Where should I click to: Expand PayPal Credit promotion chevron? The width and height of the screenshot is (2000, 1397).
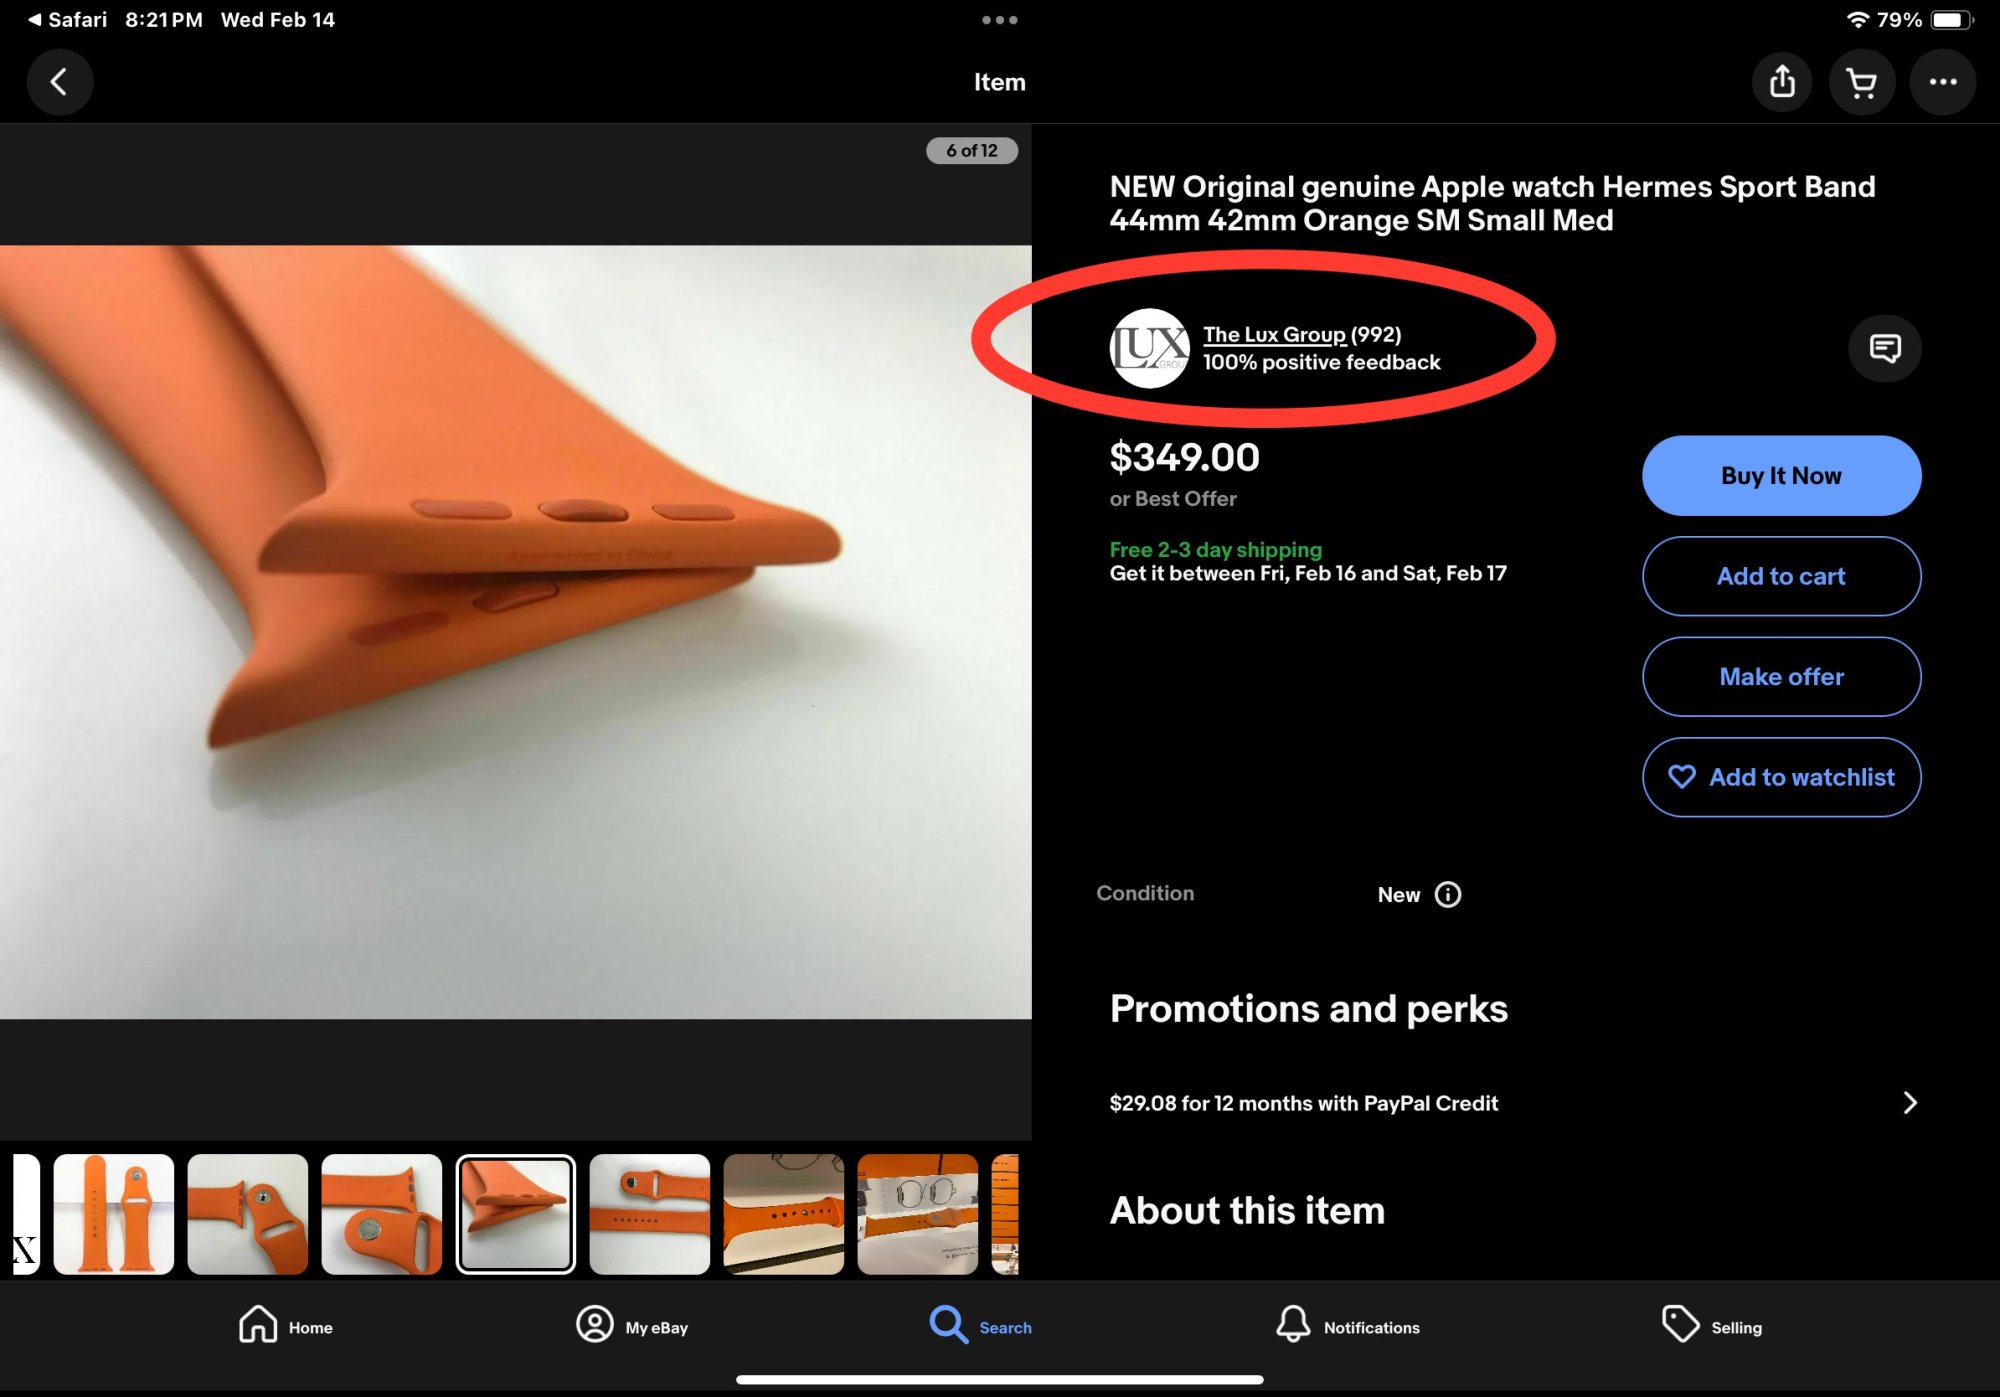point(1909,1102)
